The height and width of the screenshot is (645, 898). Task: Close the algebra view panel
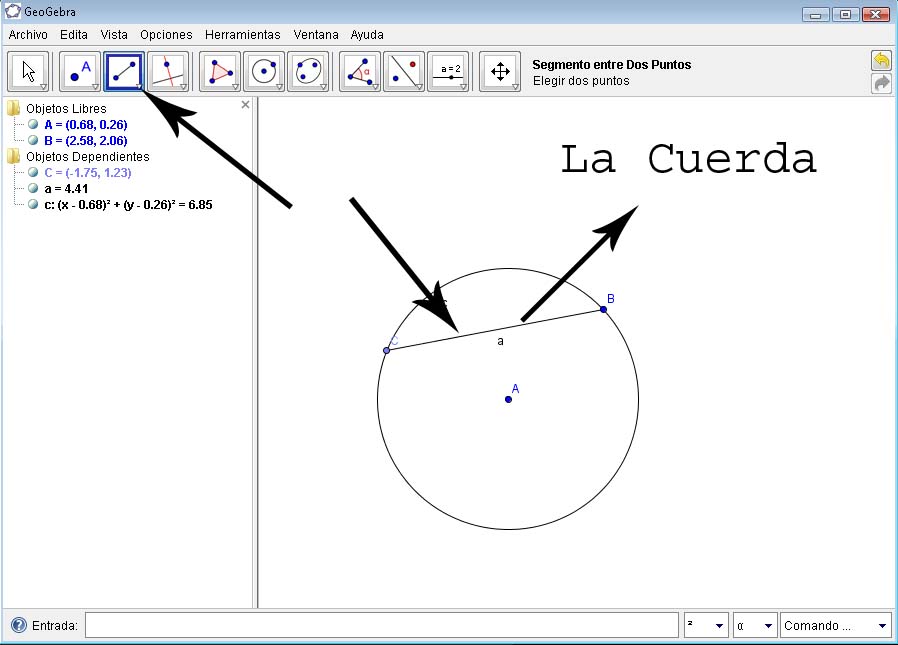tap(245, 104)
